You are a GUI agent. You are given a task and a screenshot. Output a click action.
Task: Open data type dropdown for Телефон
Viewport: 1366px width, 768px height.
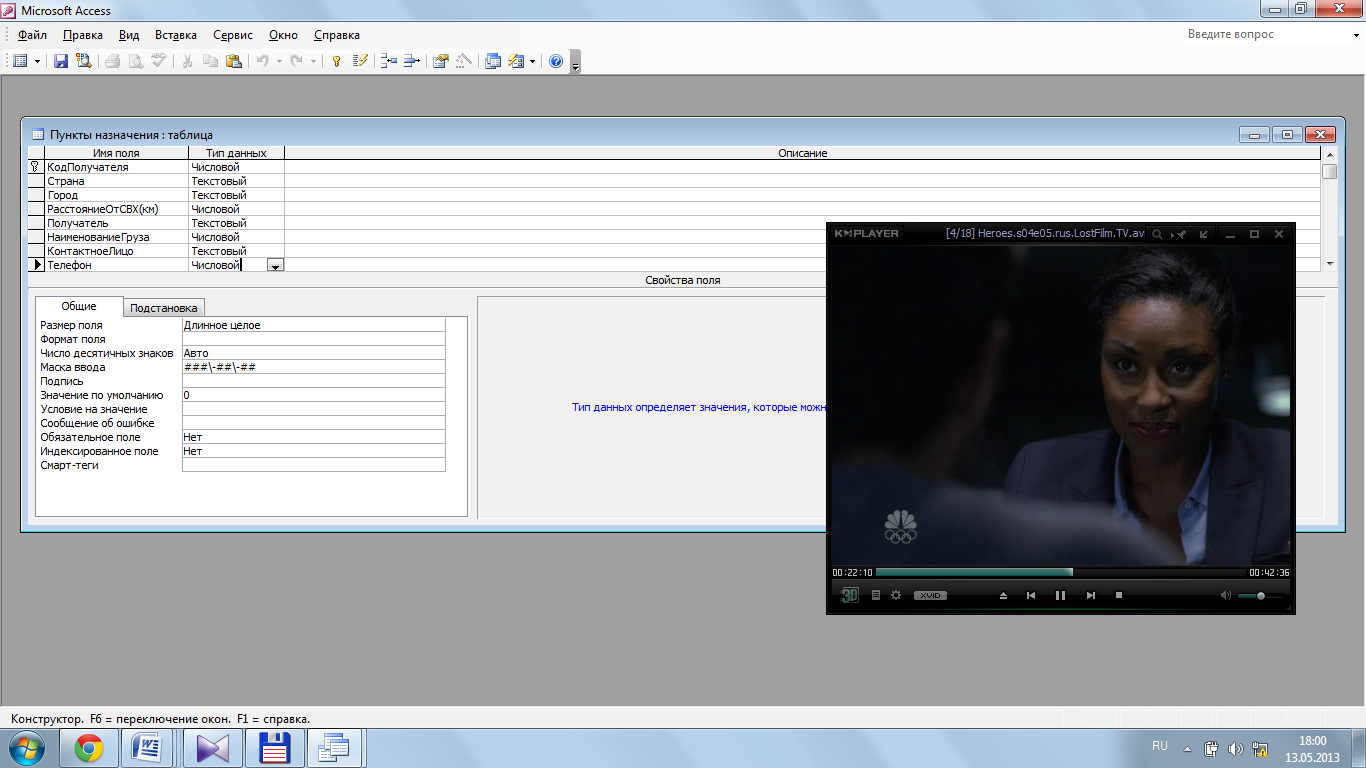(x=275, y=265)
